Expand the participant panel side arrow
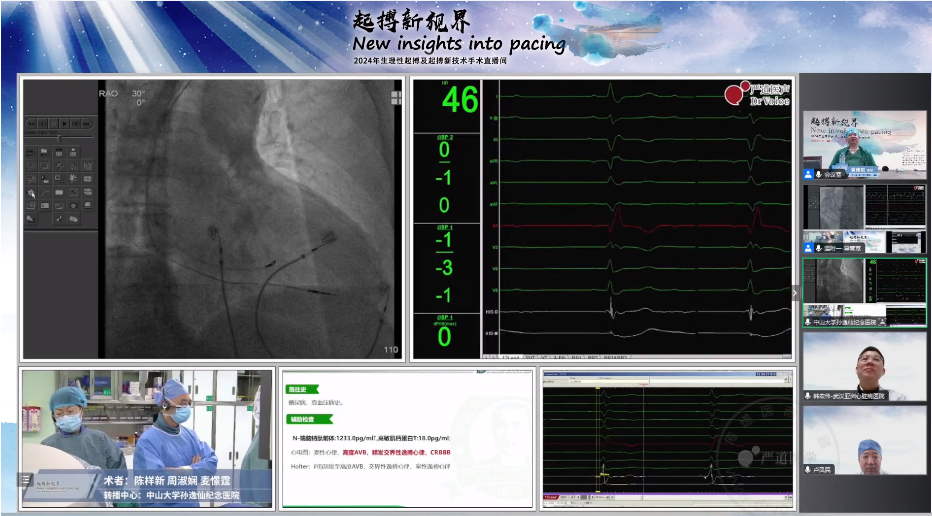This screenshot has width=932, height=516. click(x=796, y=292)
